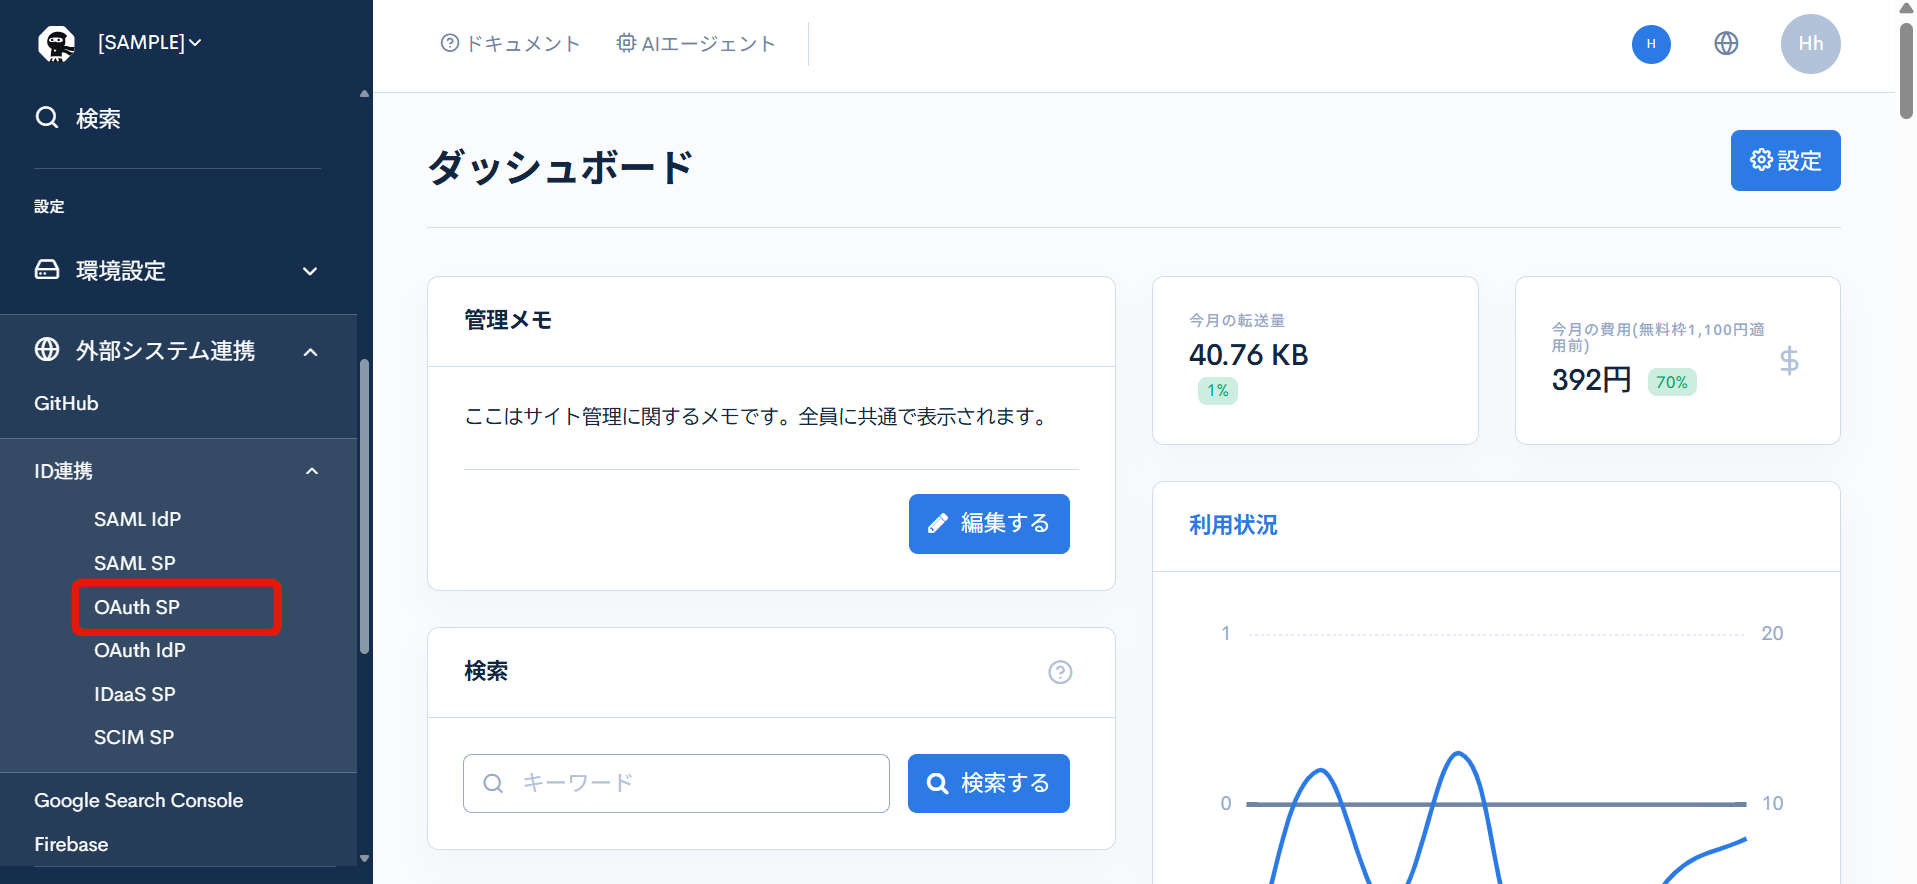This screenshot has height=884, width=1917.
Task: Click the gear icon in 設定 button
Action: (x=1761, y=160)
